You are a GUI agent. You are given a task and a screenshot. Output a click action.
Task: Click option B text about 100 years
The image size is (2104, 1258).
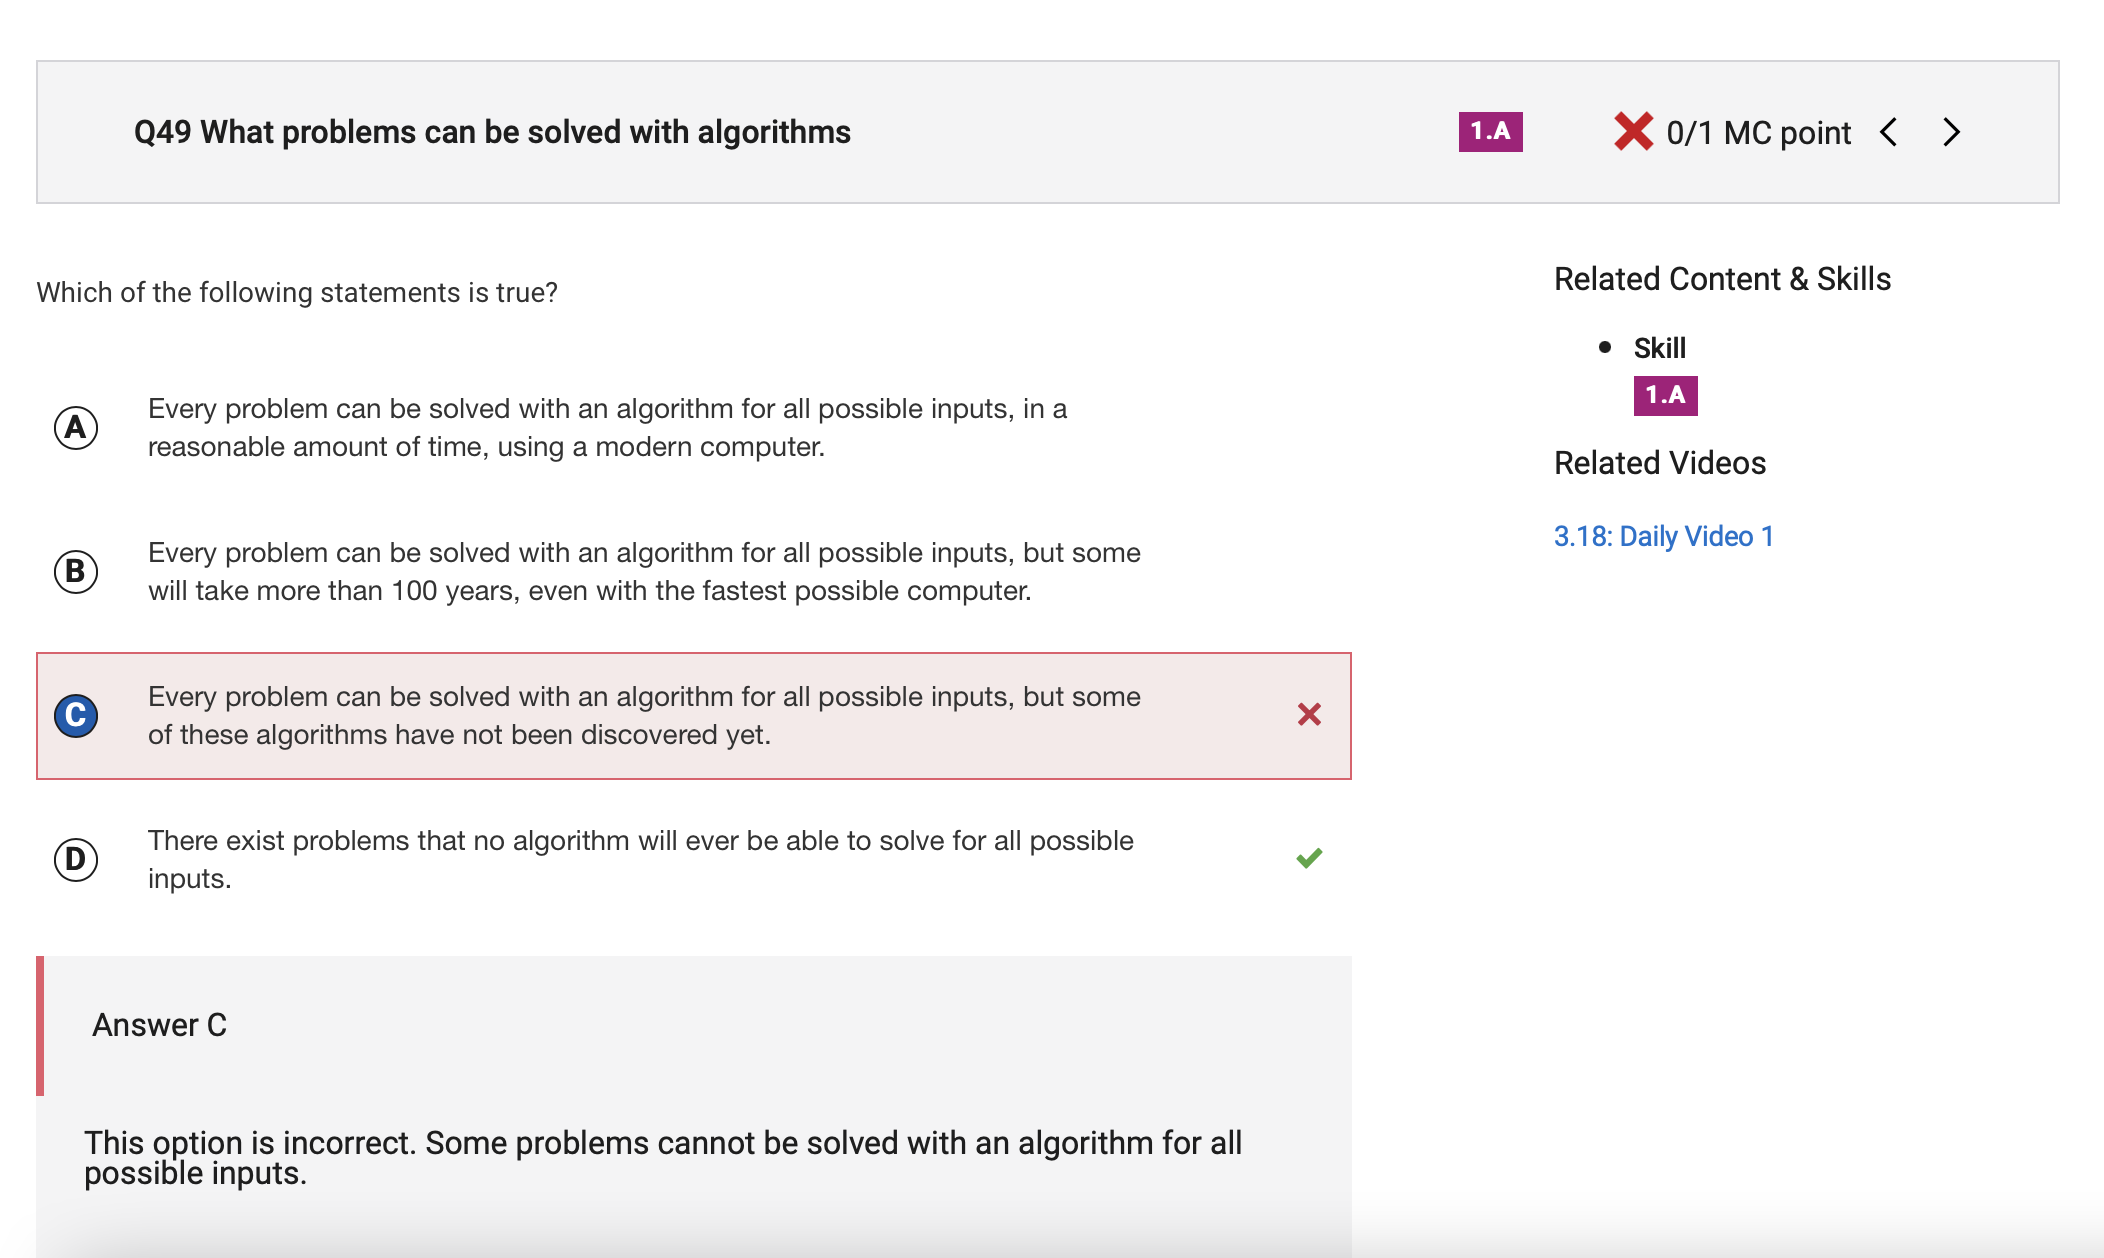click(x=644, y=572)
